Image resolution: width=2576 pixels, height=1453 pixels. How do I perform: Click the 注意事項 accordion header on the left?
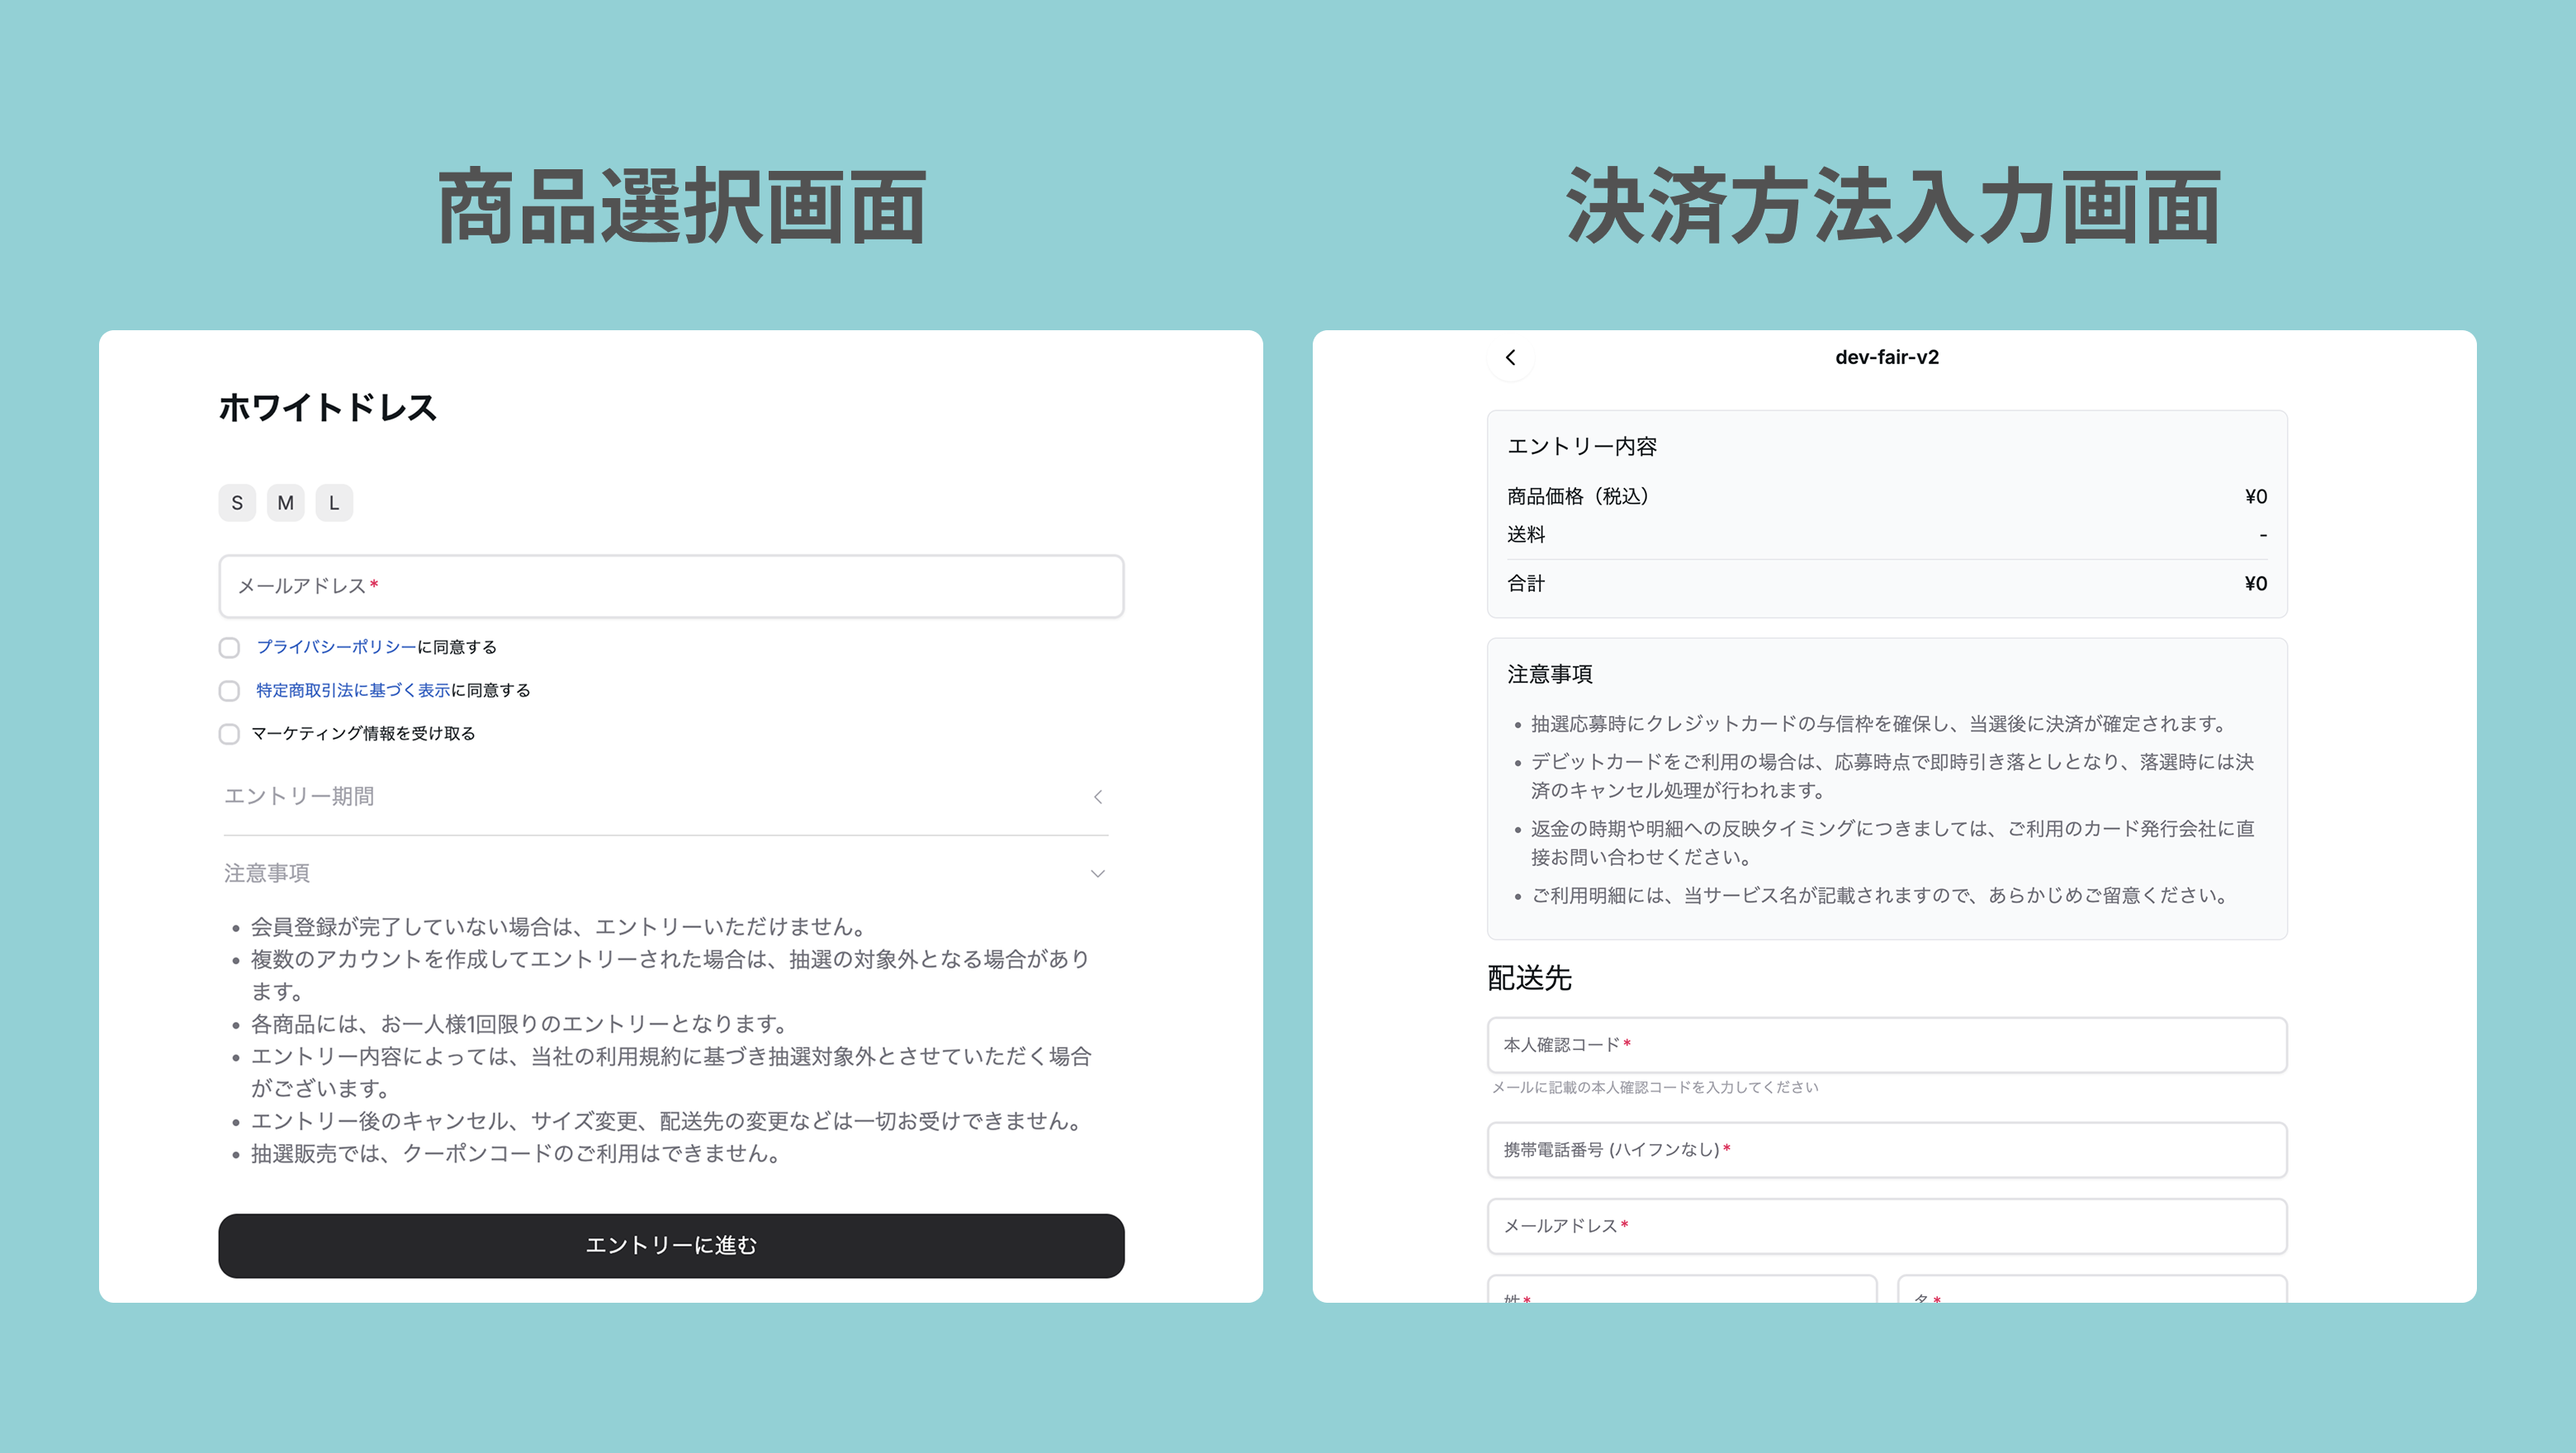tap(267, 874)
